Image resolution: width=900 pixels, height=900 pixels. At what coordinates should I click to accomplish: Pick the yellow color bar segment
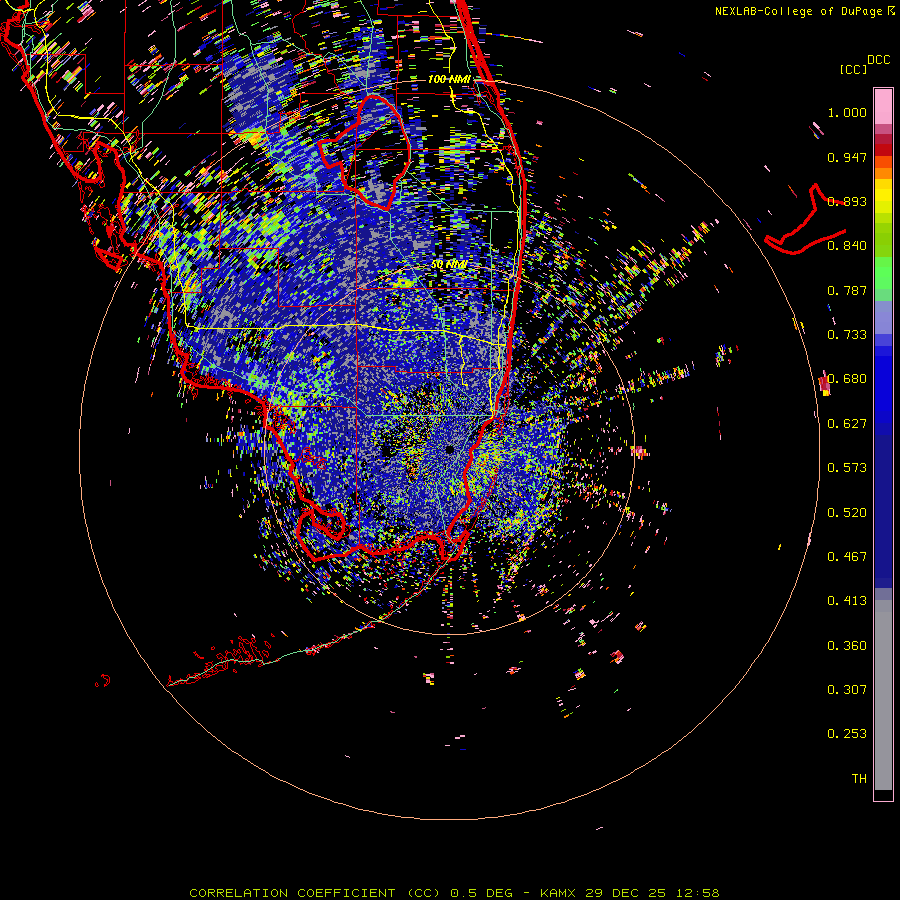coord(883,196)
